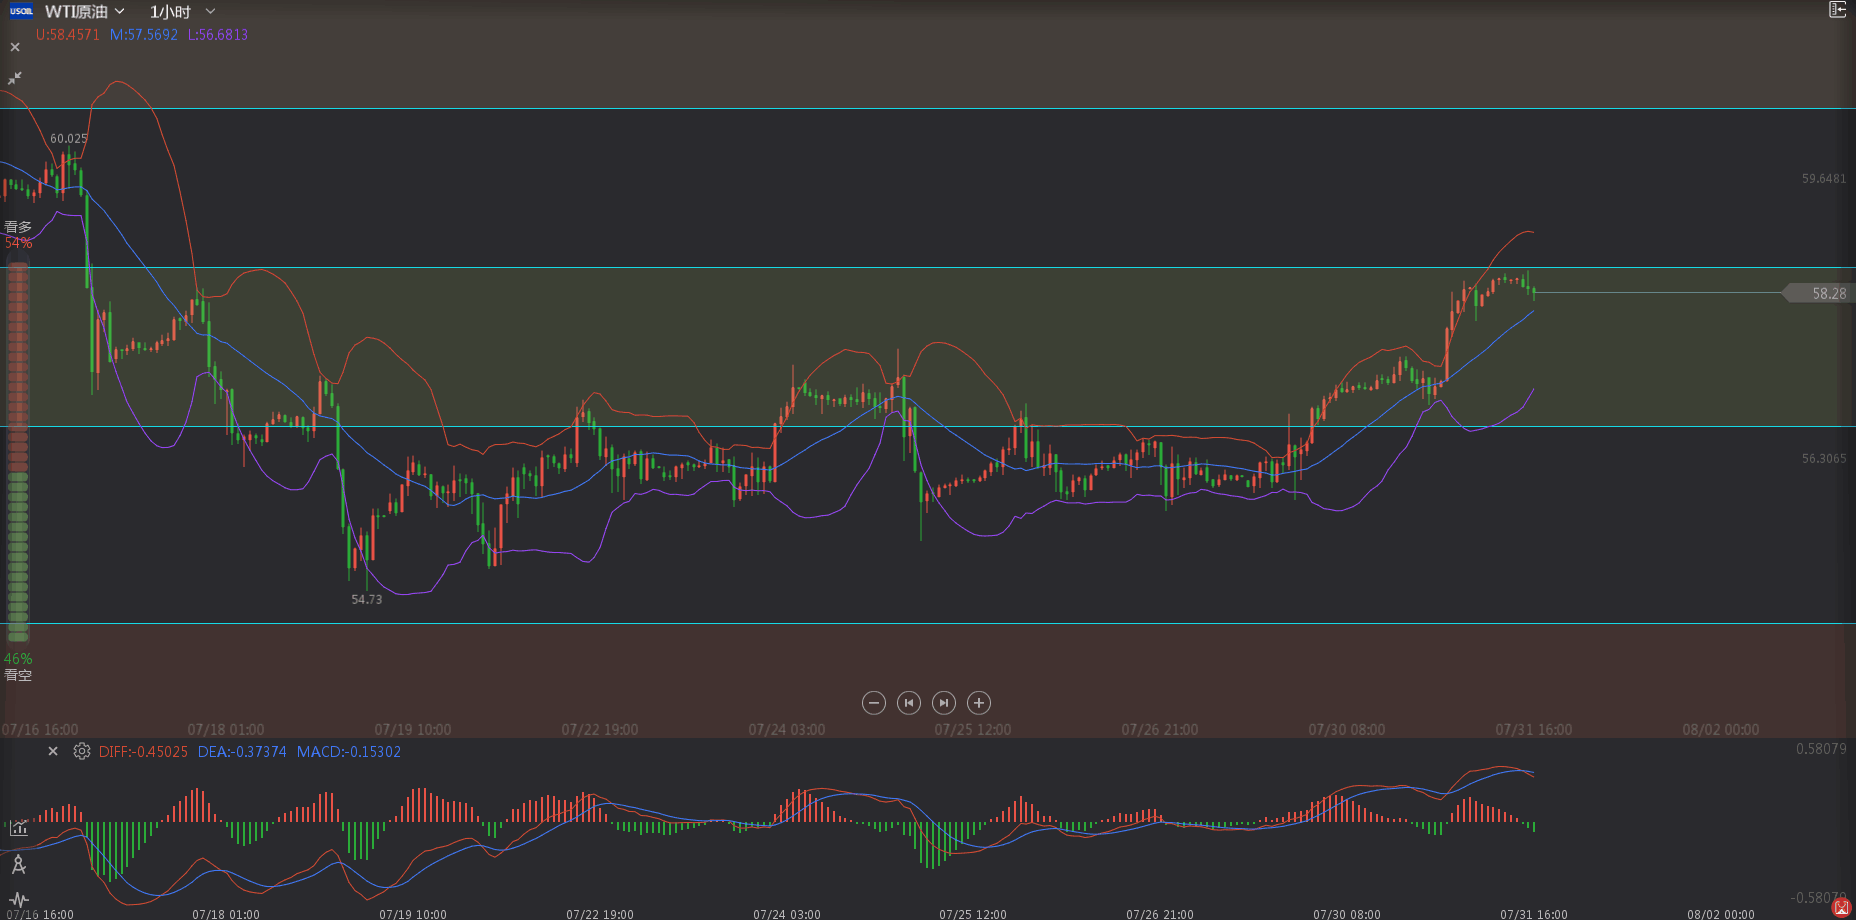Click the waveform pulse icon
Screen dimensions: 1856x920
pyautogui.click(x=19, y=900)
